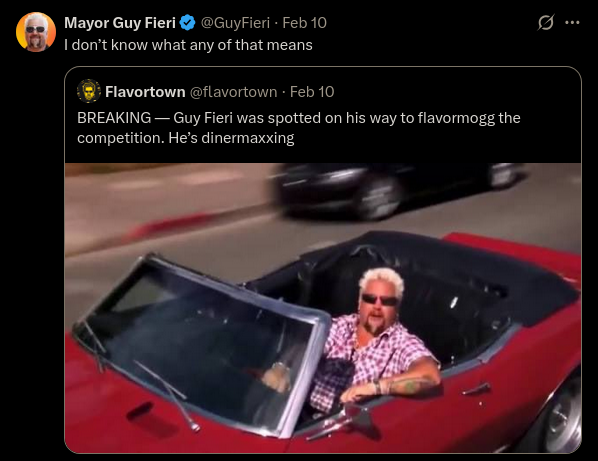Click the blue verified badge
Image resolution: width=598 pixels, height=461 pixels.
[x=187, y=23]
